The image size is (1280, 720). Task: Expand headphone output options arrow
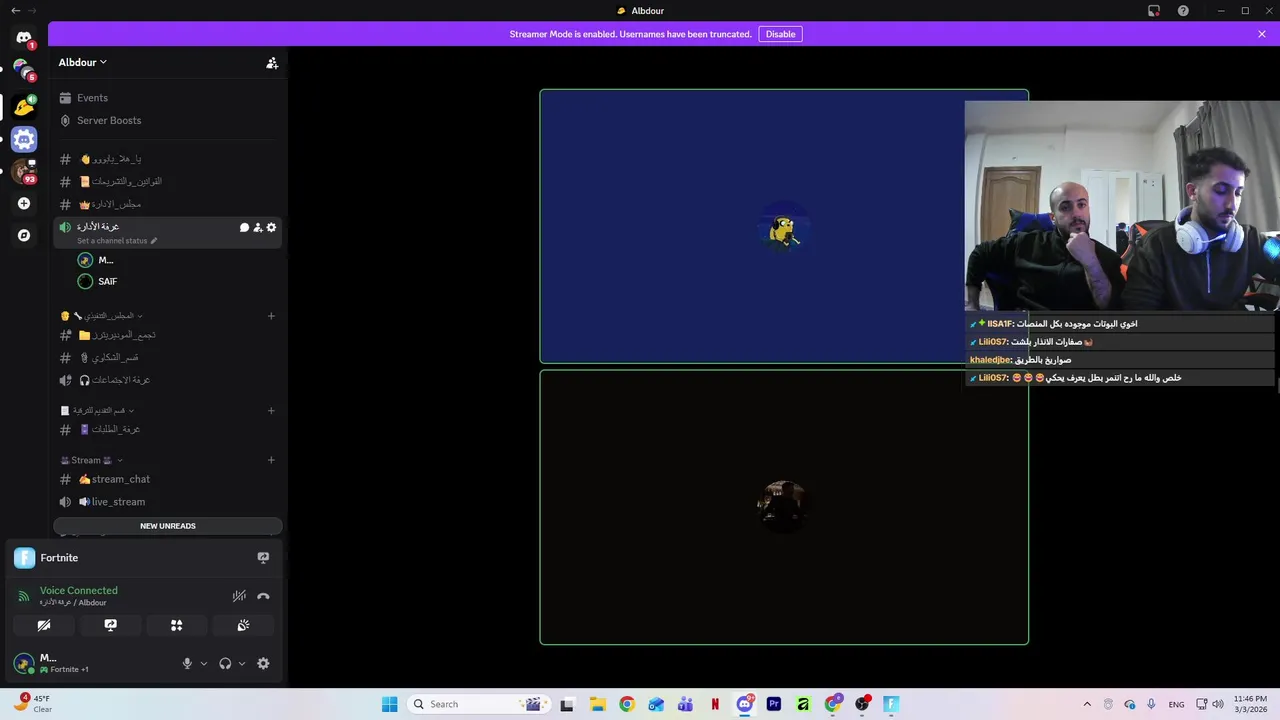coord(242,663)
